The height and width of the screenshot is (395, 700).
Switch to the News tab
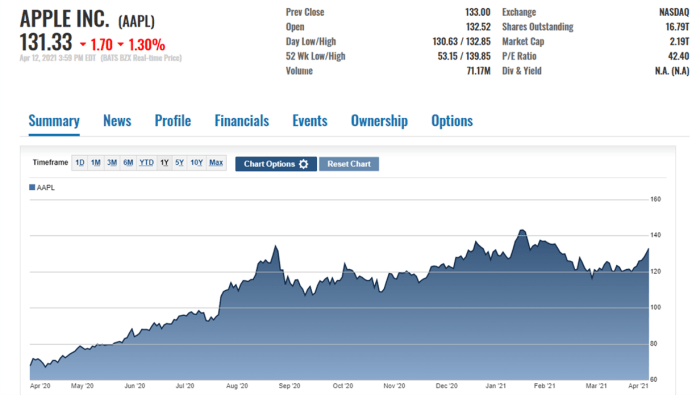click(x=117, y=121)
